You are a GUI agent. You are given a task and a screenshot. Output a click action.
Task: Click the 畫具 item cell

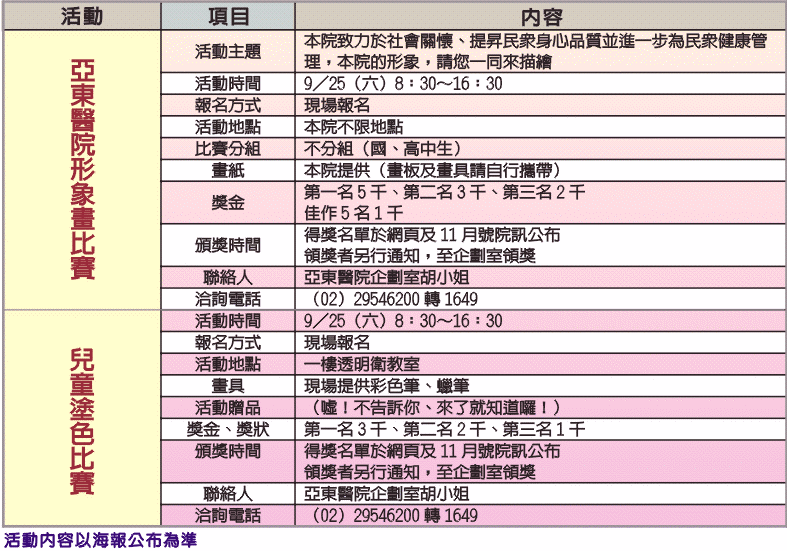coord(228,386)
